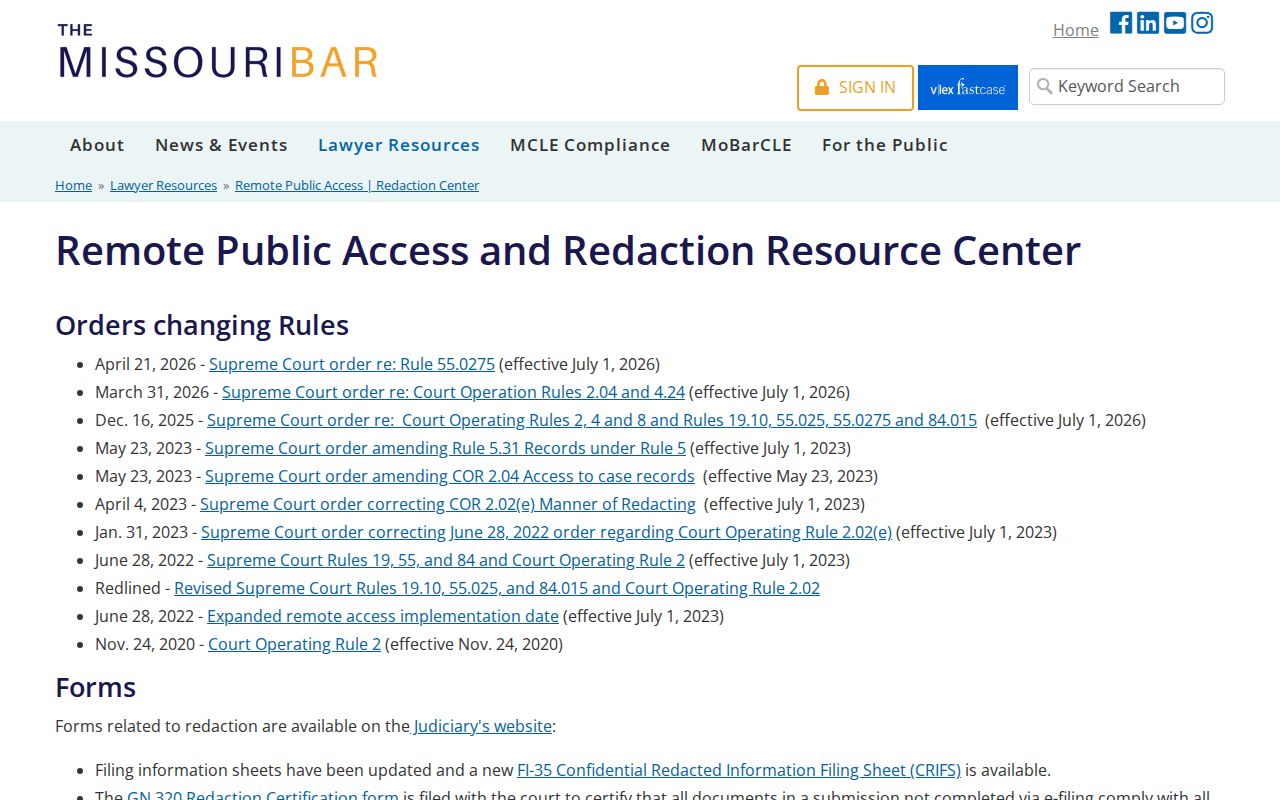
Task: Open the Instagram social icon
Action: point(1202,23)
